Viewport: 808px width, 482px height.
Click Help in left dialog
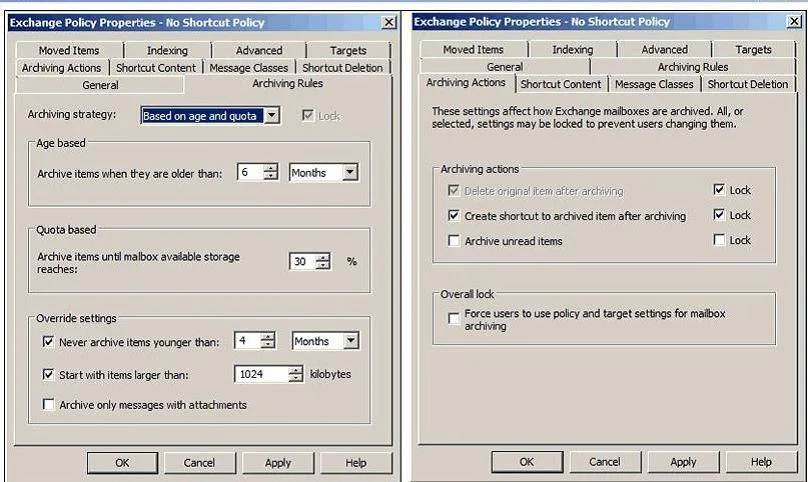pos(356,462)
